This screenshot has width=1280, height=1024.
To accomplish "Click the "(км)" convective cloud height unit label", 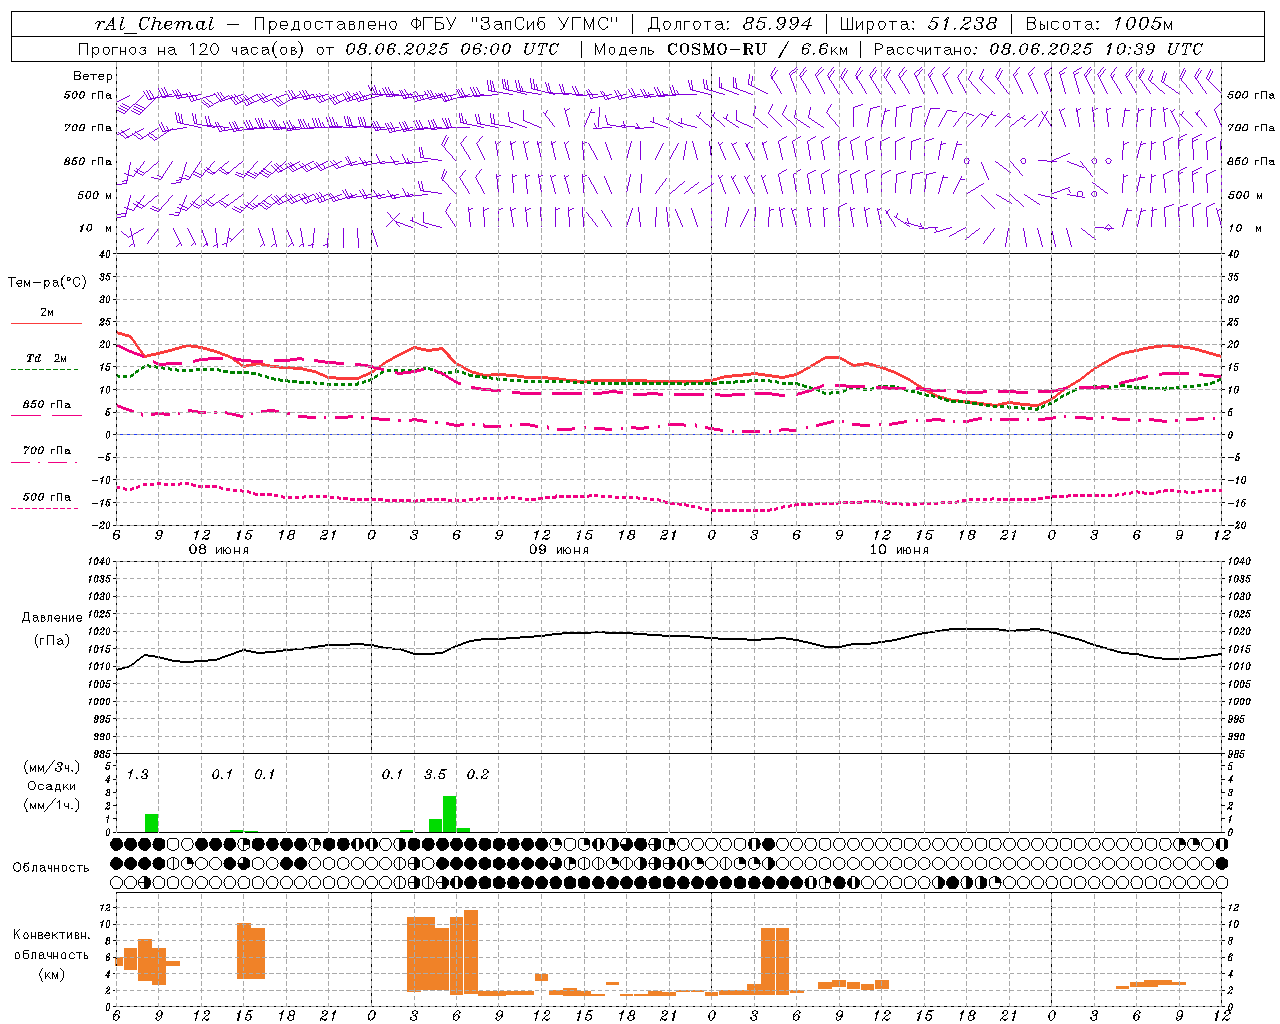I will 51,974.
